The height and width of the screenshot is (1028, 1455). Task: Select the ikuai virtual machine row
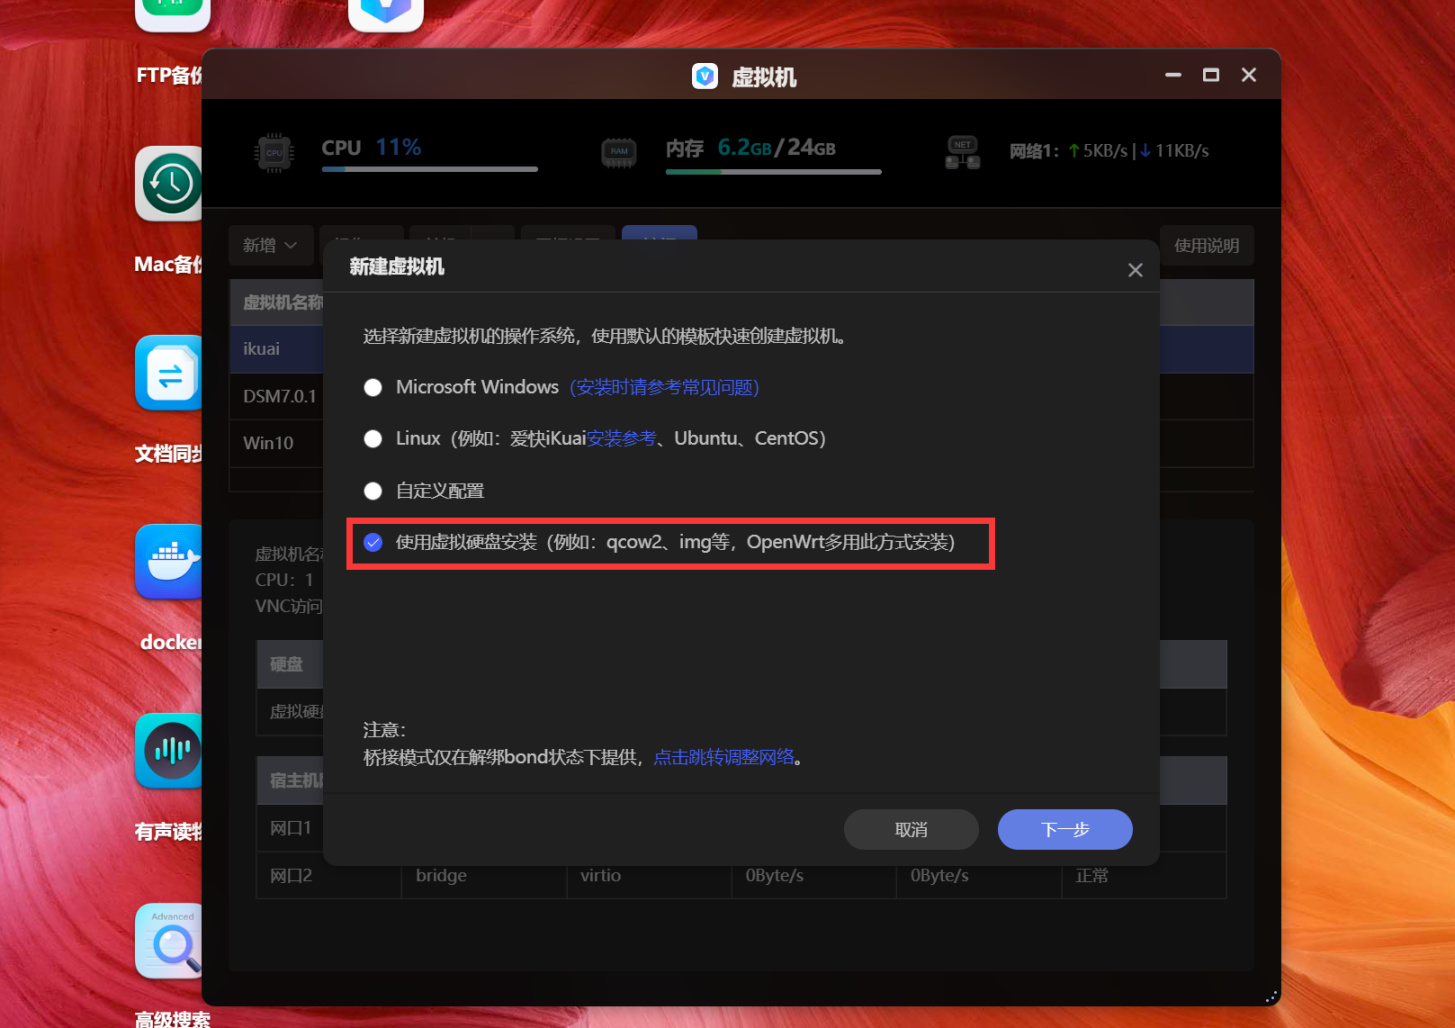pyautogui.click(x=741, y=349)
